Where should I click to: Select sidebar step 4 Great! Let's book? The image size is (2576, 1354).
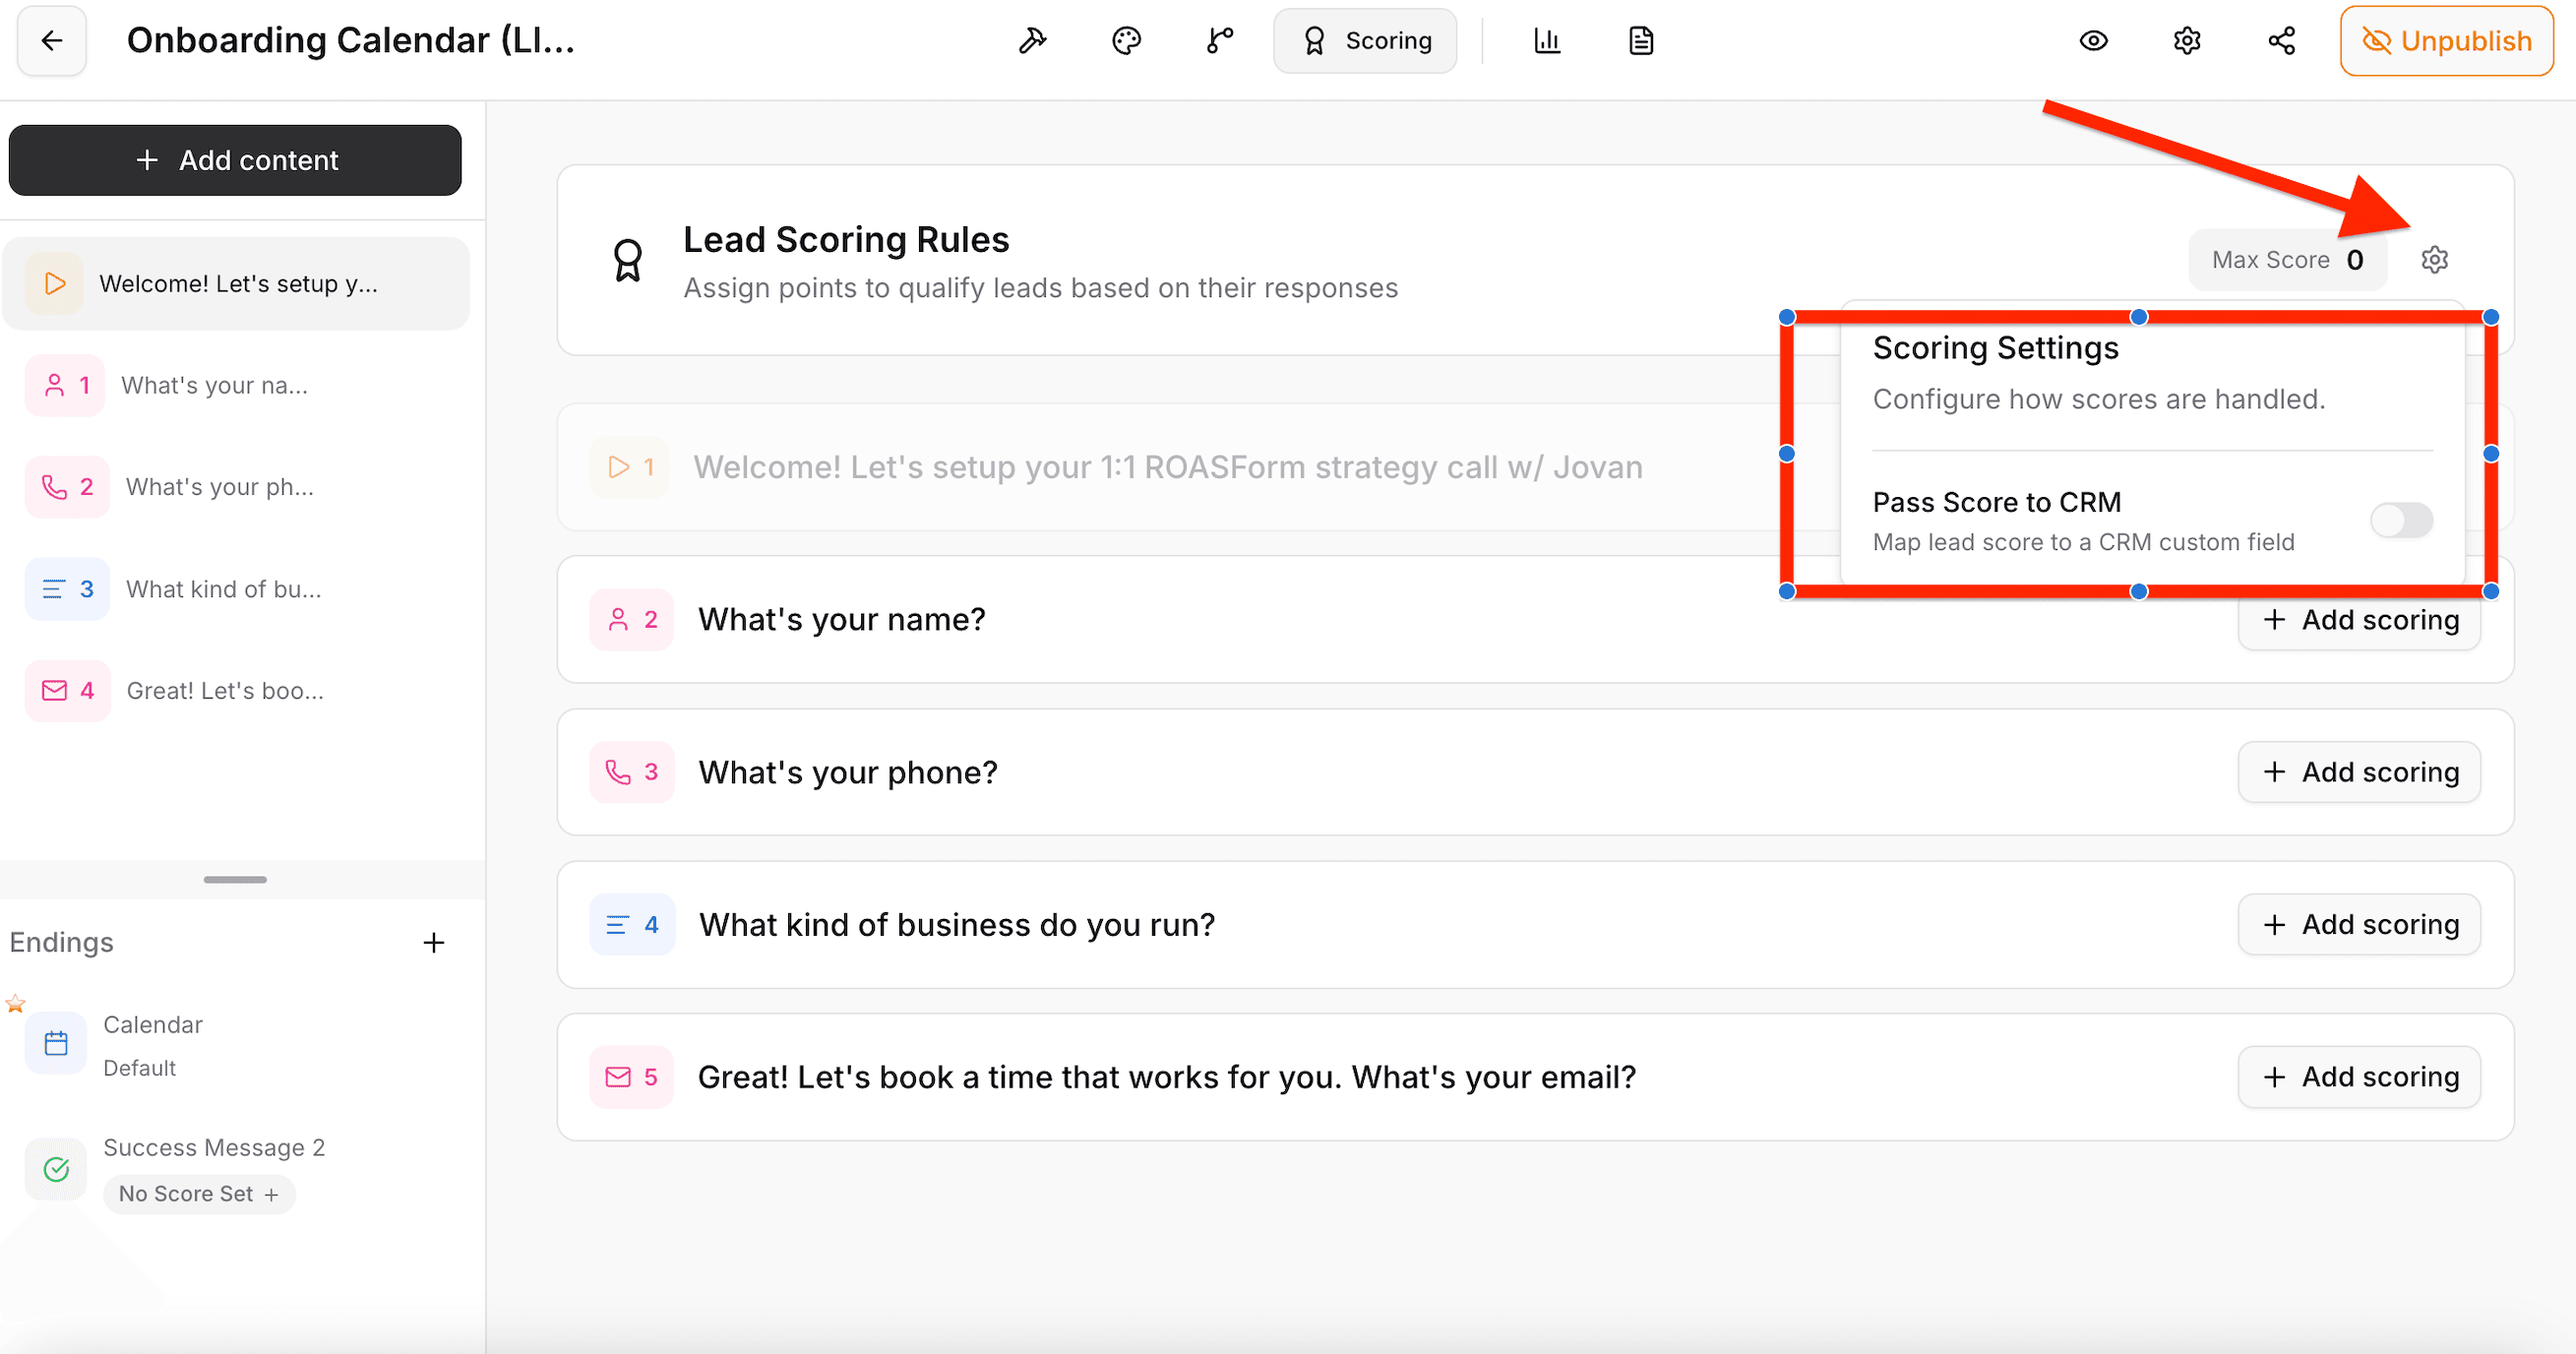236,691
